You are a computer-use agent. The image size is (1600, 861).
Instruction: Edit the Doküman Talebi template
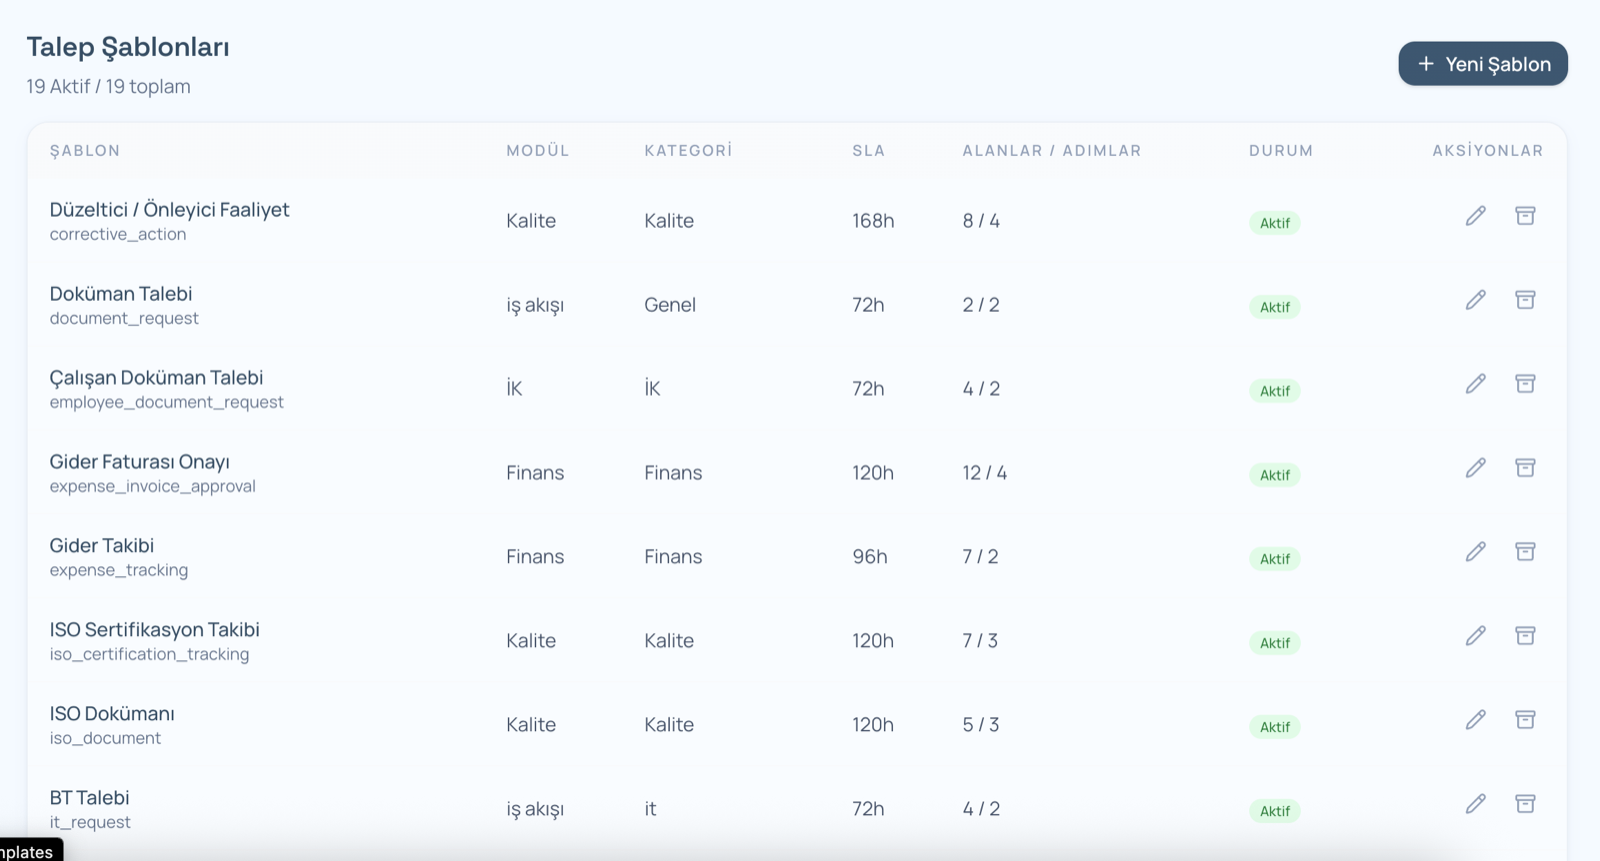click(1476, 299)
